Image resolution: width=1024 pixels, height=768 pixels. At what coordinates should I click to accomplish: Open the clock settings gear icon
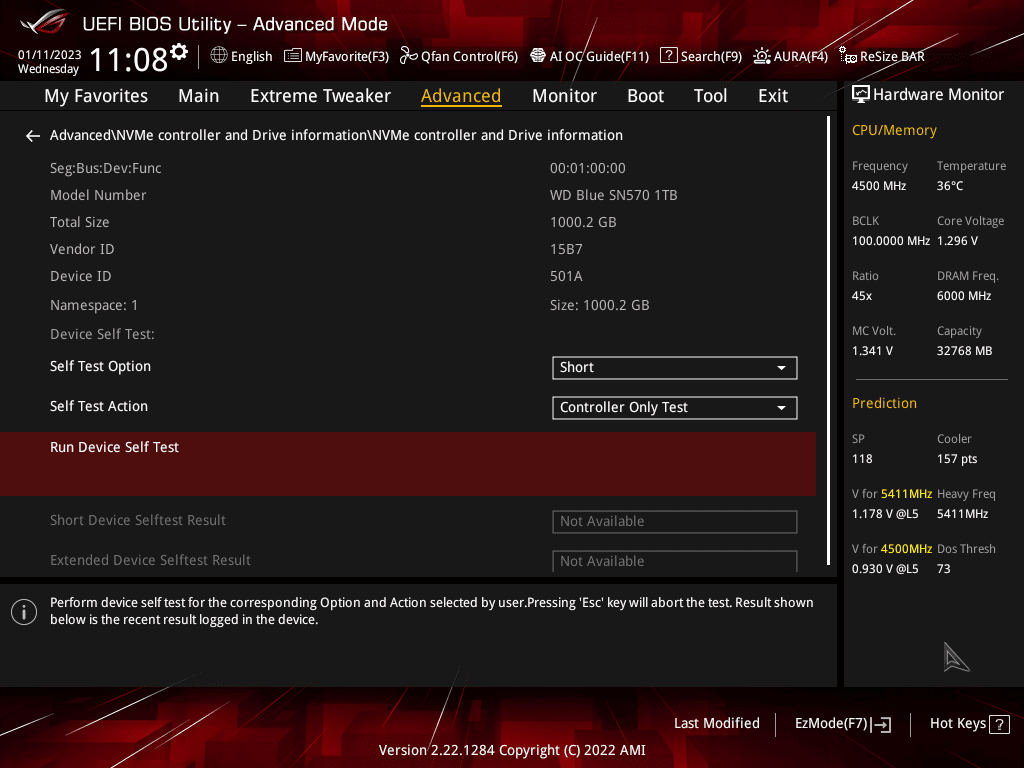[179, 51]
